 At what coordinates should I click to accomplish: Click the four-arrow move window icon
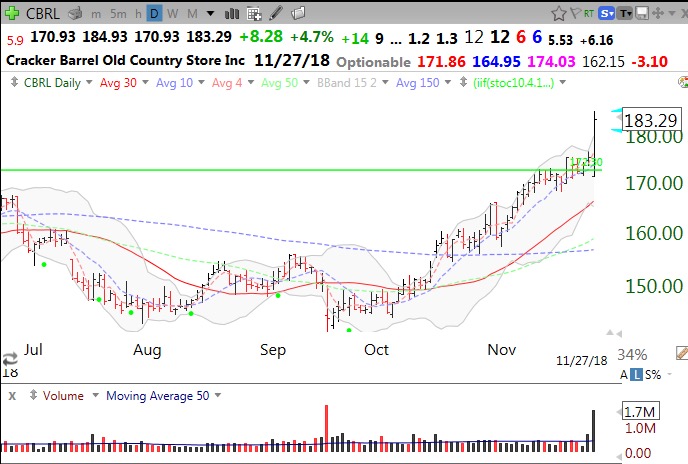click(658, 14)
